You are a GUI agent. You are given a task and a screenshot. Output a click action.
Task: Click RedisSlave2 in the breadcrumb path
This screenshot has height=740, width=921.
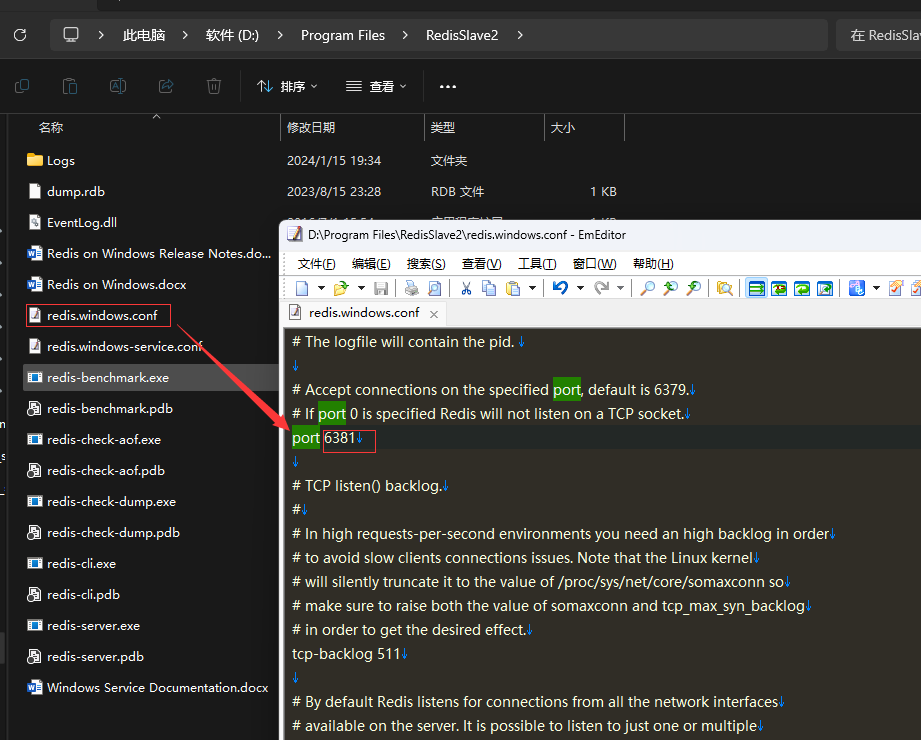click(462, 35)
